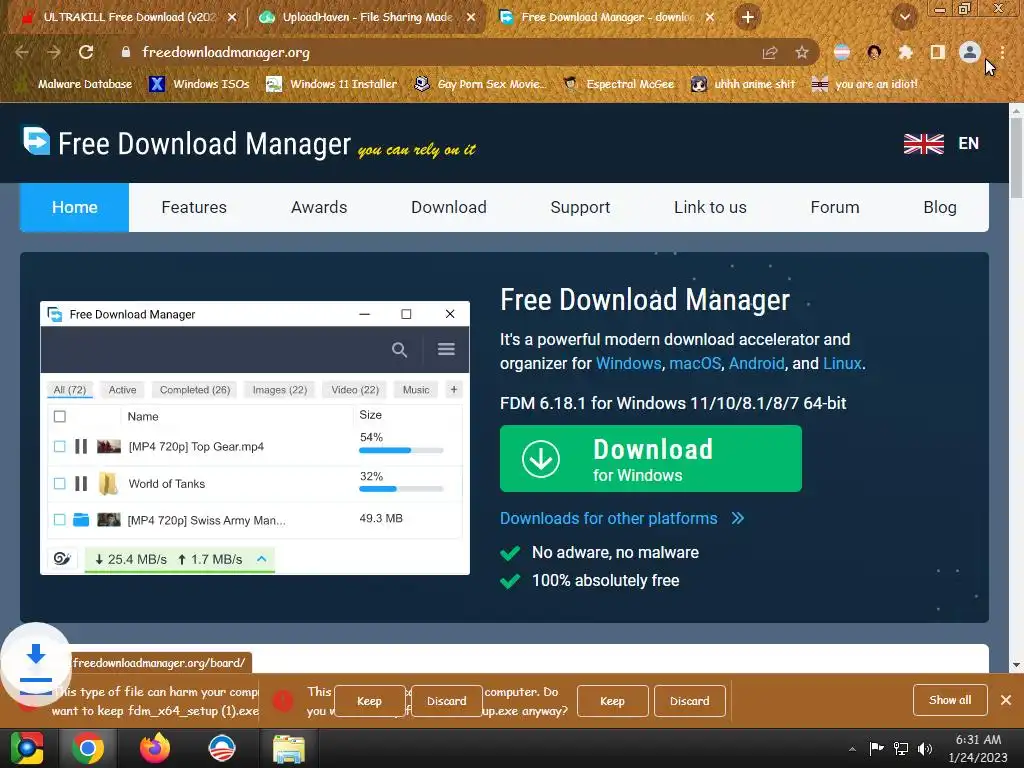Open the Chrome profile avatar
Image resolution: width=1024 pixels, height=768 pixels.
(x=970, y=52)
